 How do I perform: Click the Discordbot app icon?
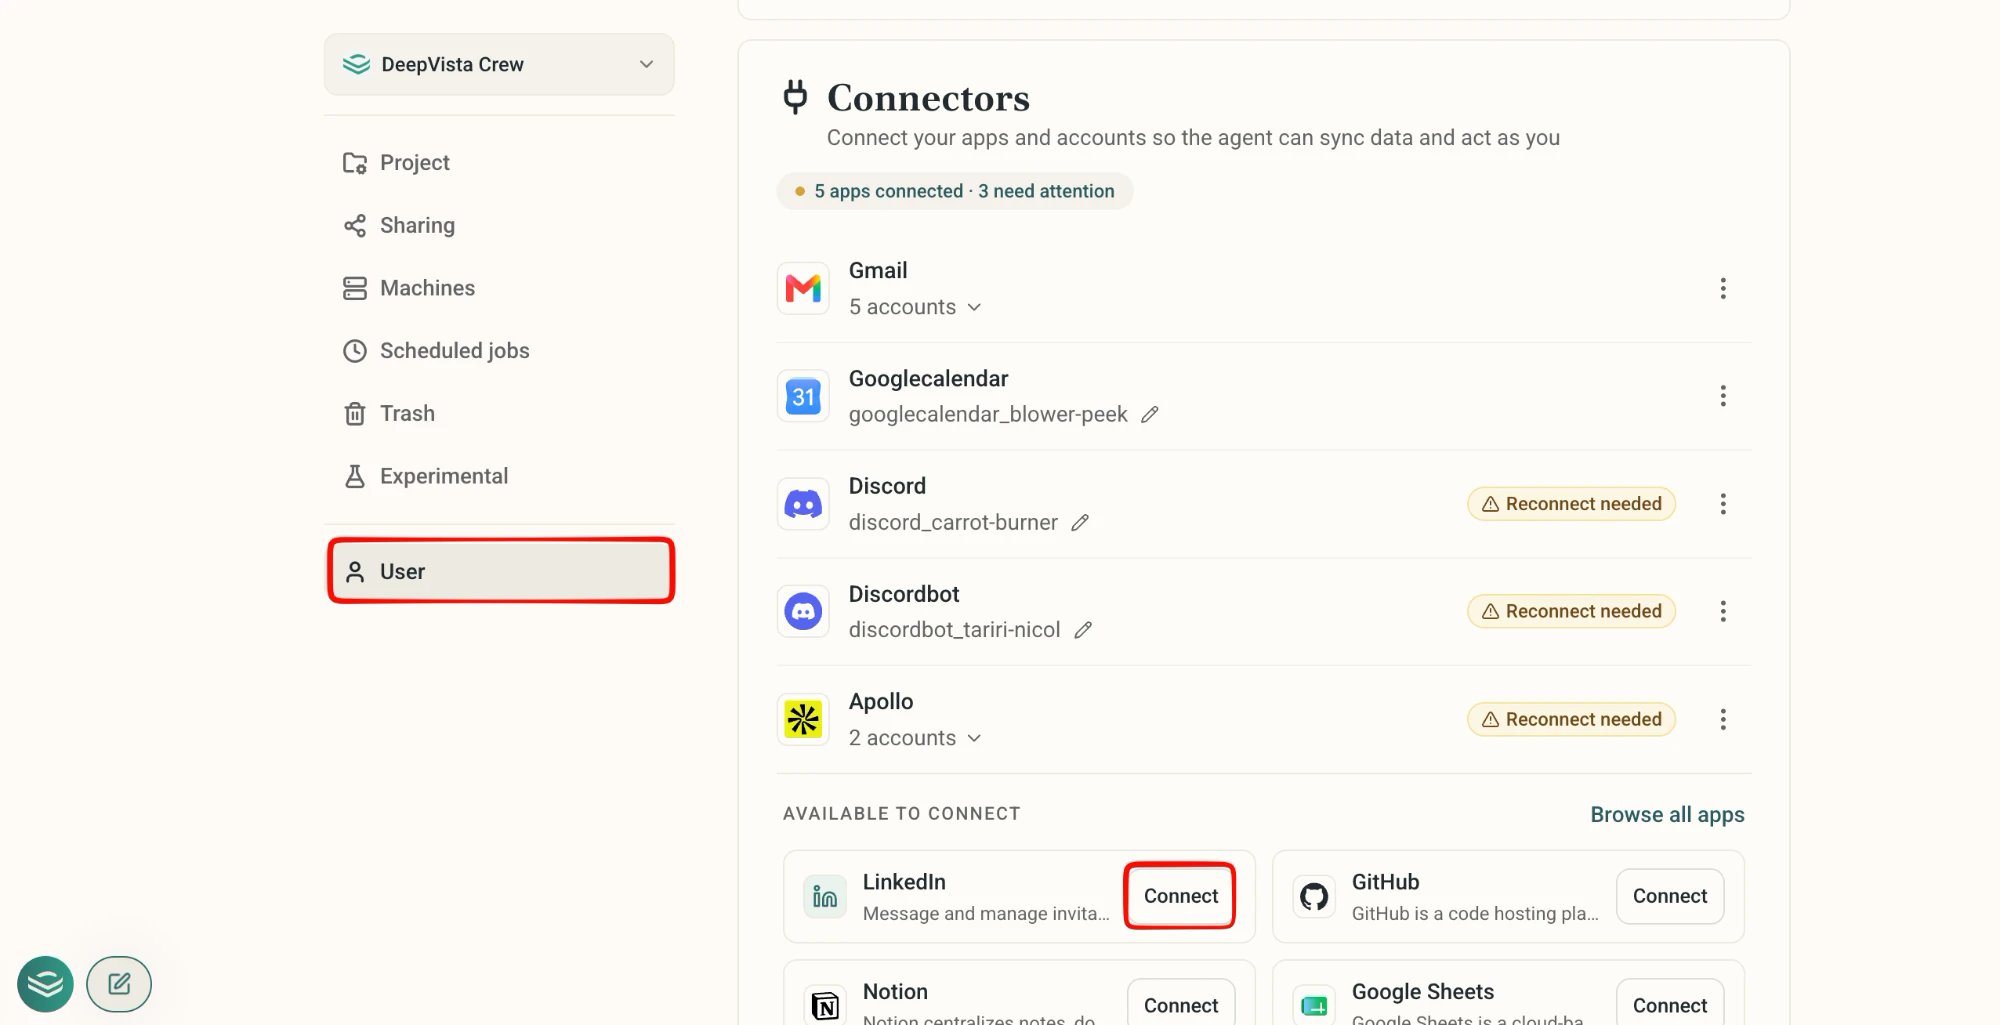click(x=803, y=611)
